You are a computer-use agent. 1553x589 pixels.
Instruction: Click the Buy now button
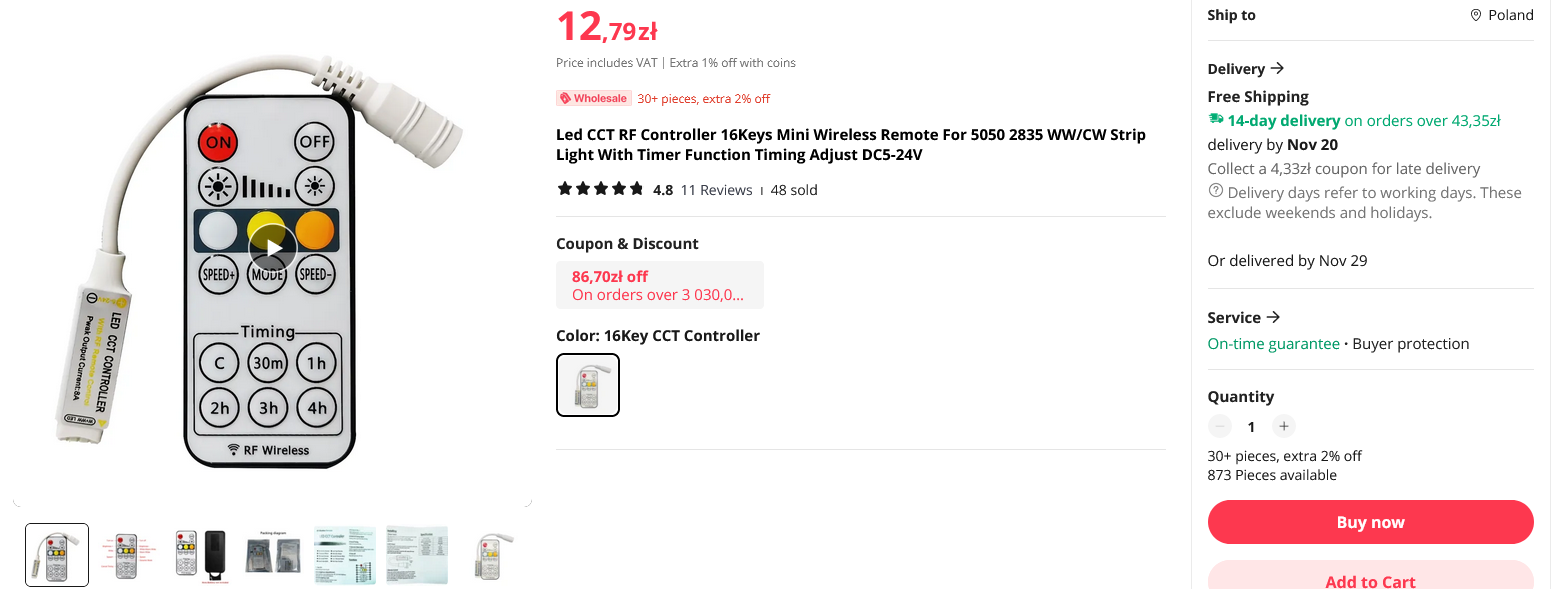[1370, 522]
